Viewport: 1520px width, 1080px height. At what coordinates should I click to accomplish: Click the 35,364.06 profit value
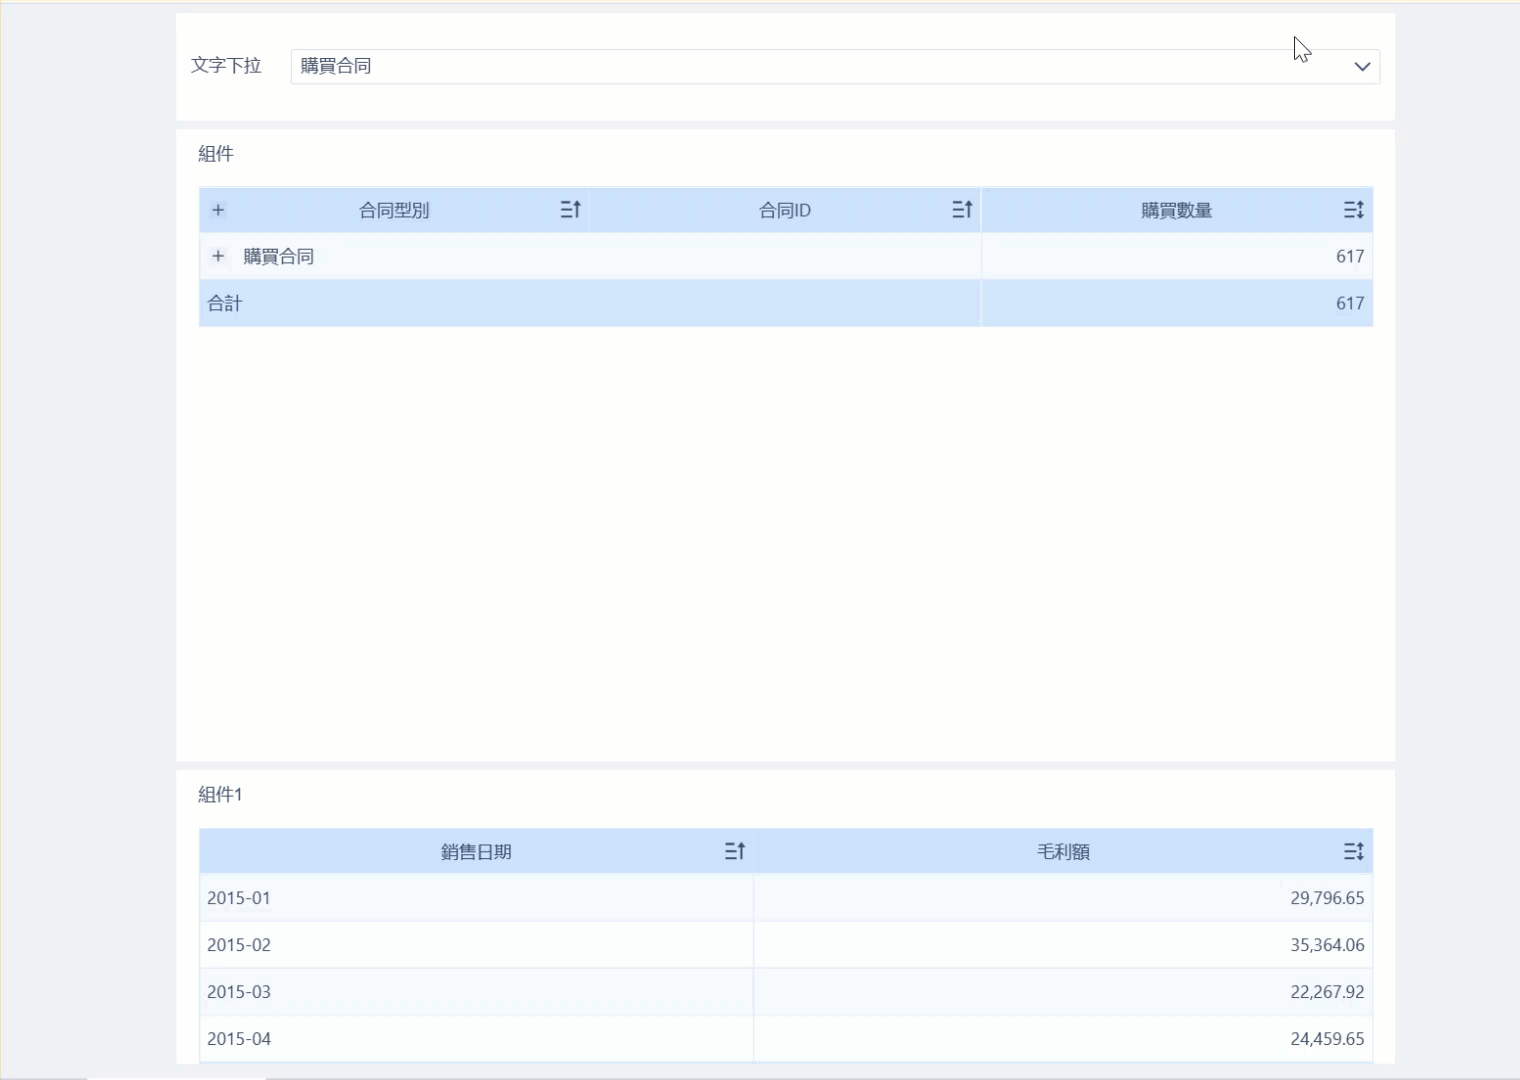[x=1326, y=945]
